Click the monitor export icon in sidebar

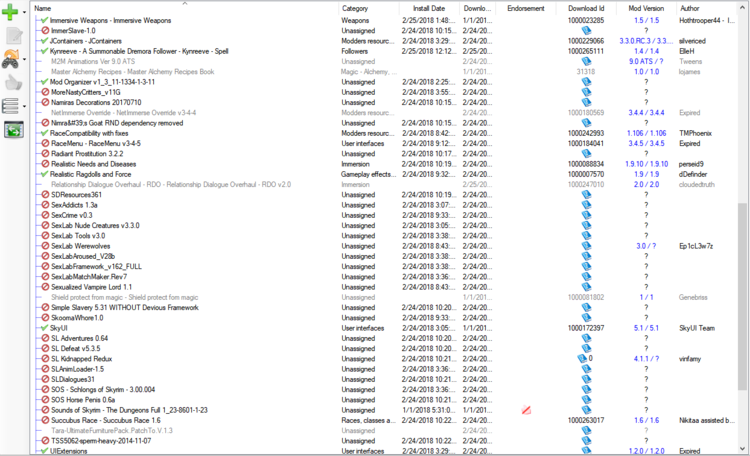click(x=13, y=130)
